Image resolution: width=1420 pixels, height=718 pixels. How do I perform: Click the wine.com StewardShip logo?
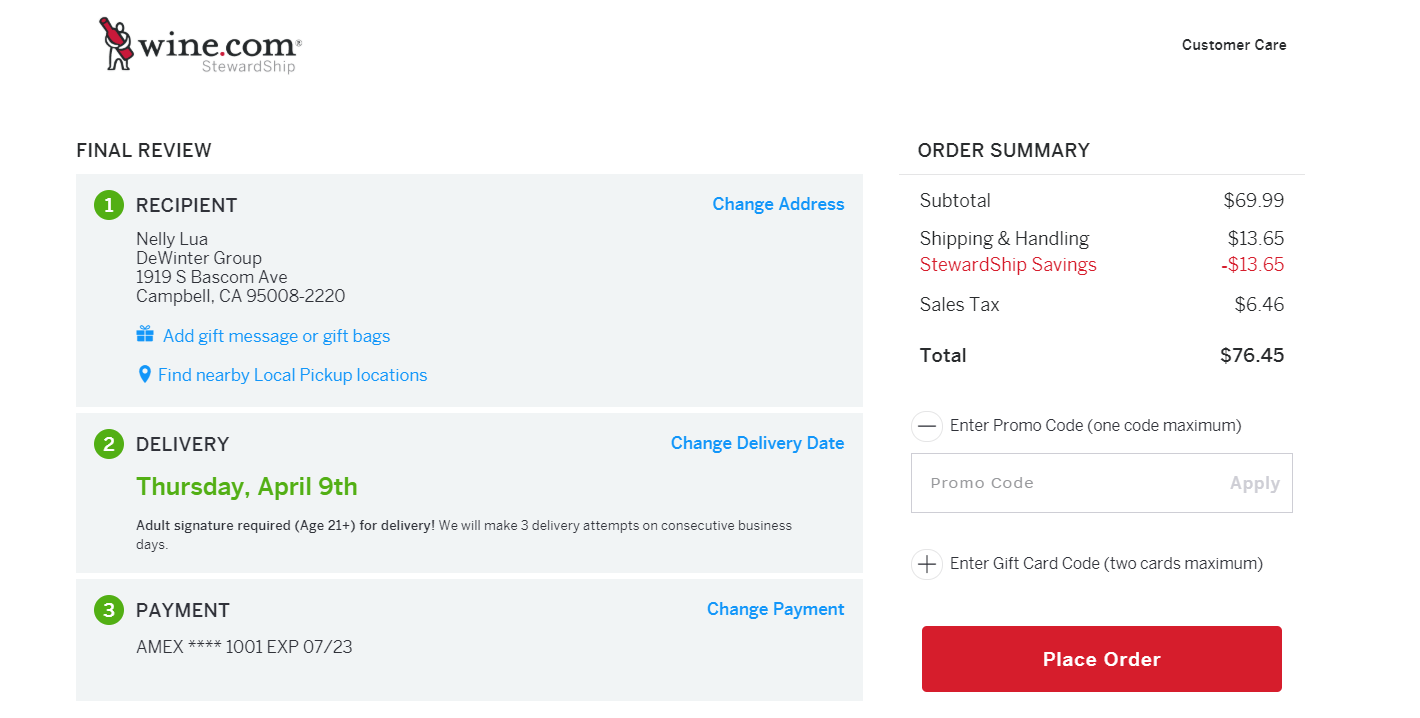(200, 45)
